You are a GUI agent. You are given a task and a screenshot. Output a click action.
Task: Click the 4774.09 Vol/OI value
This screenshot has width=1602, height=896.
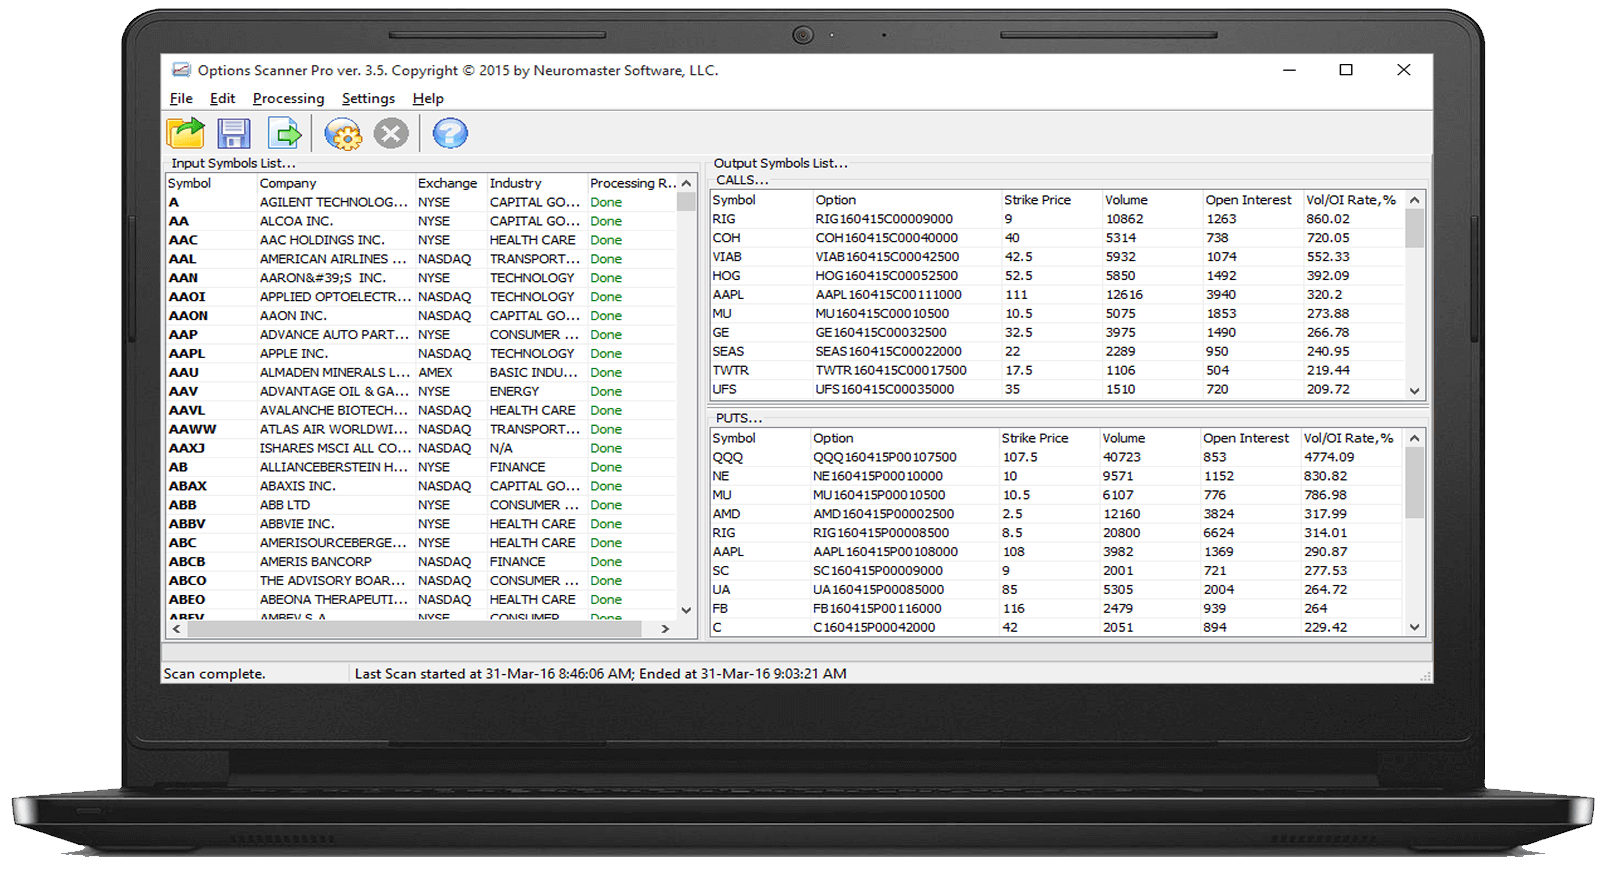[1329, 457]
